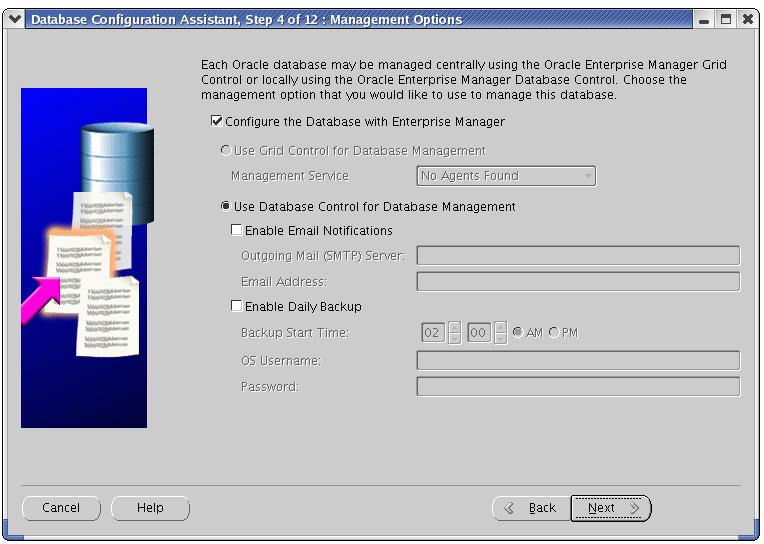Select Use Grid Control for Database Management
The image size is (764, 544).
point(226,151)
